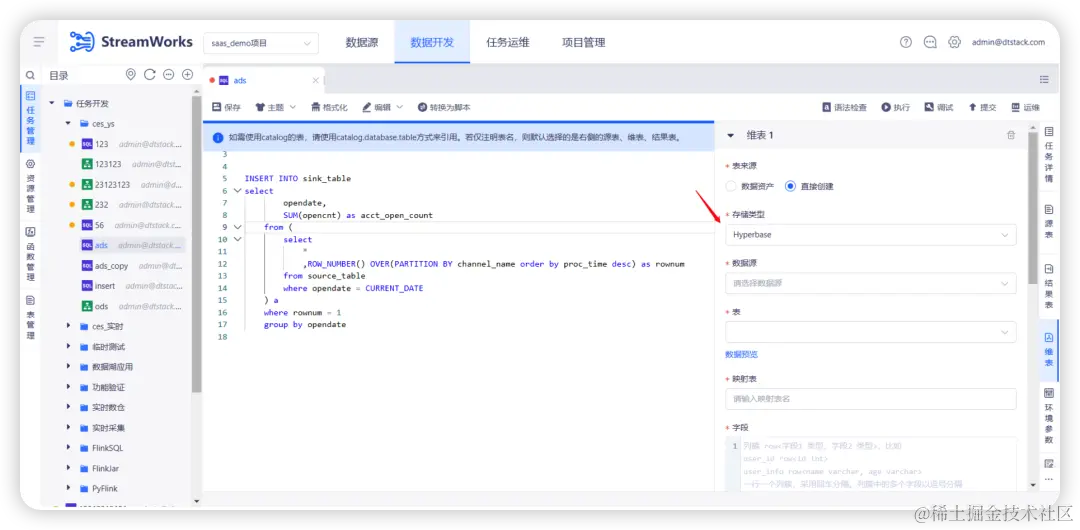Screen dimensions: 1080x530
Task: Click the 调试 debug button
Action: coord(939,108)
